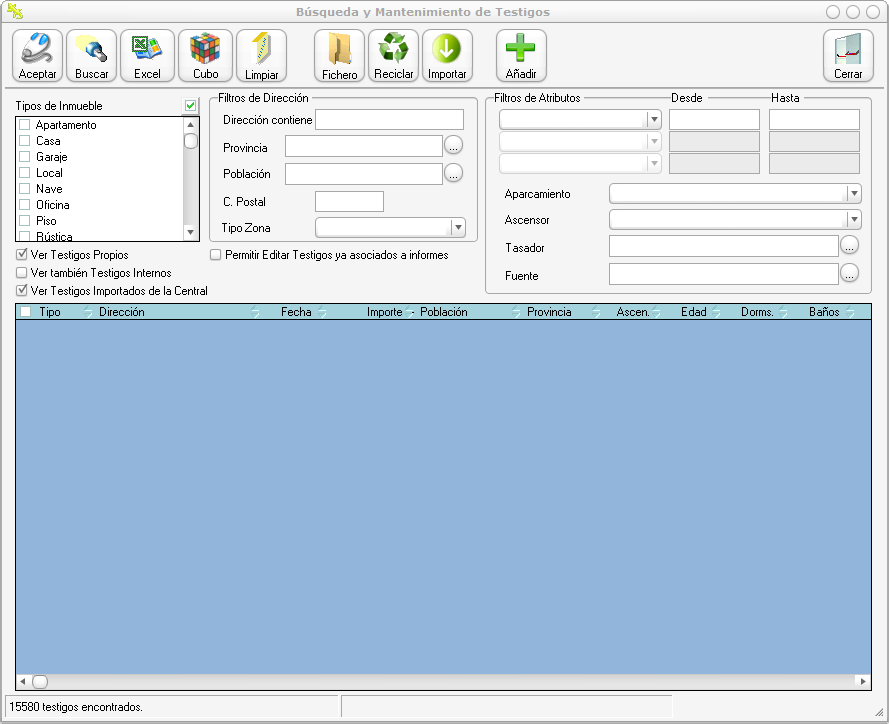This screenshot has height=724, width=889.
Task: Enable Ver también Testigos Internos
Action: tap(23, 272)
